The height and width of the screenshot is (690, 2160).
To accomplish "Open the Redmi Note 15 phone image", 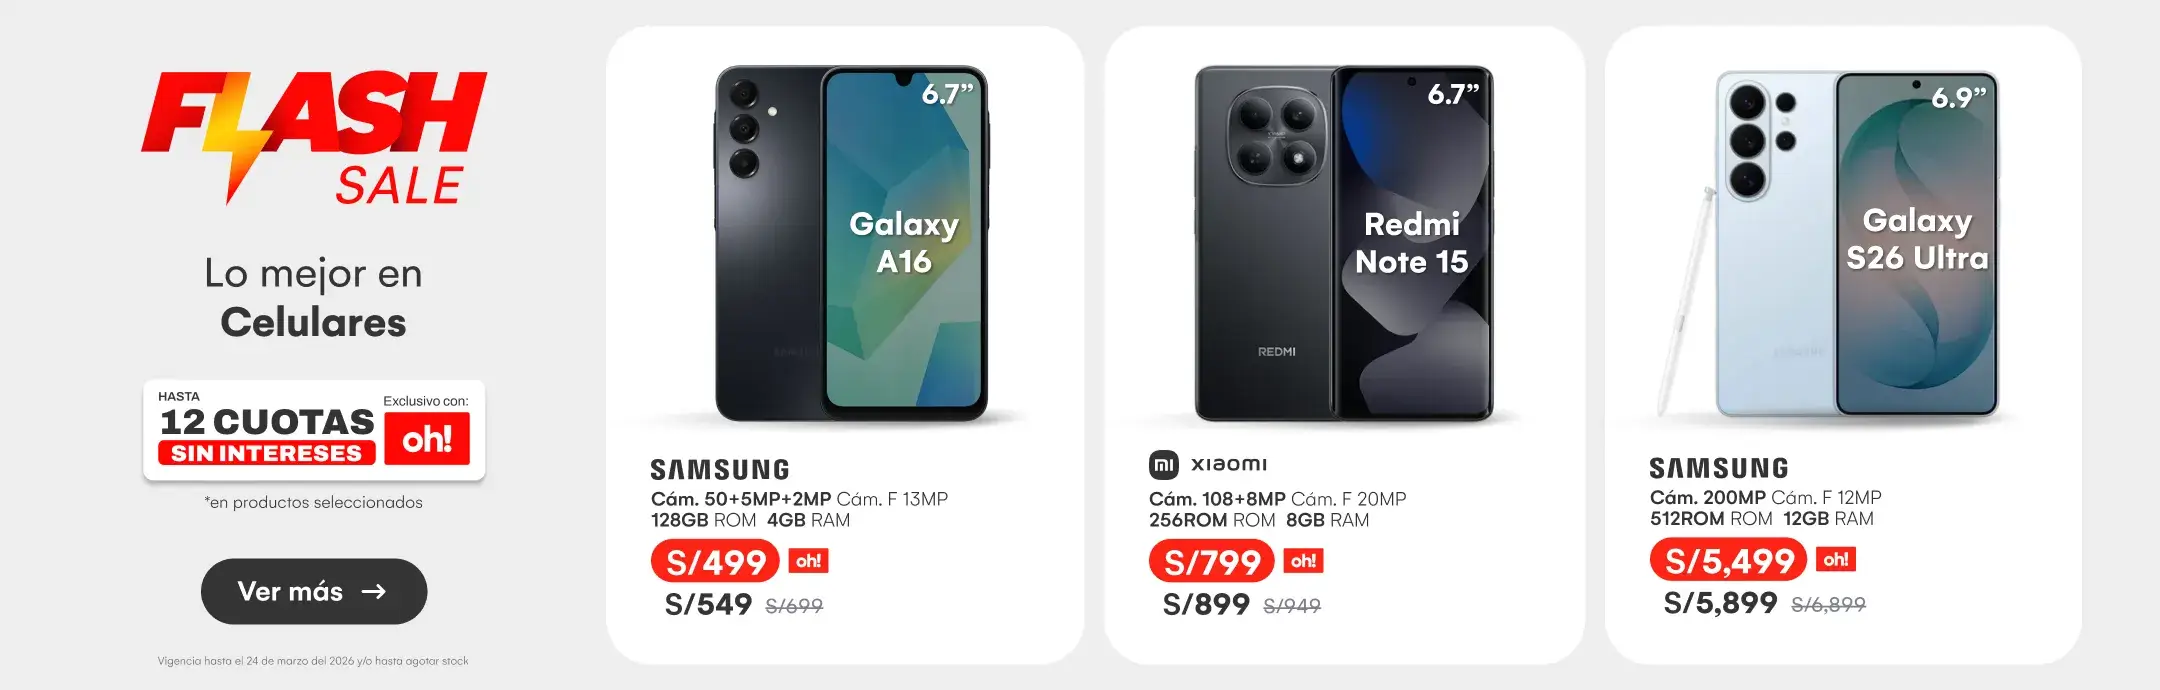I will pos(1343,243).
